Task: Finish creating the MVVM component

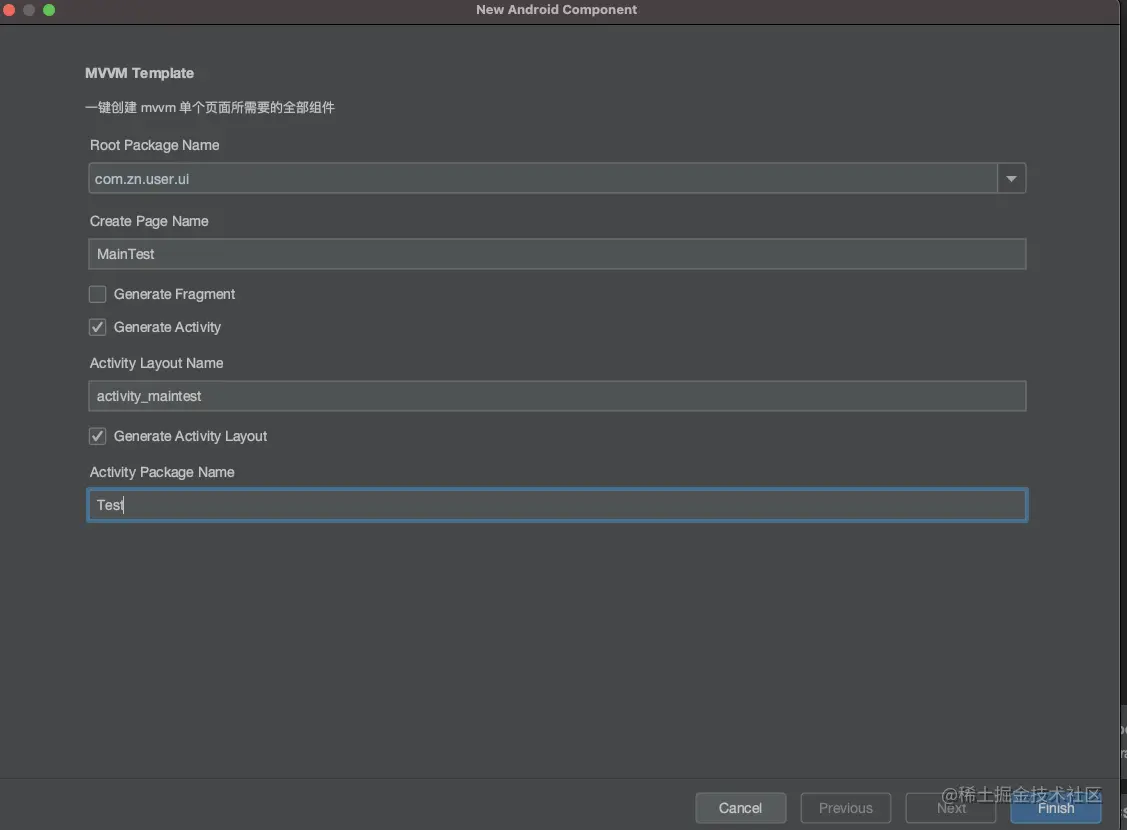Action: pyautogui.click(x=1056, y=808)
